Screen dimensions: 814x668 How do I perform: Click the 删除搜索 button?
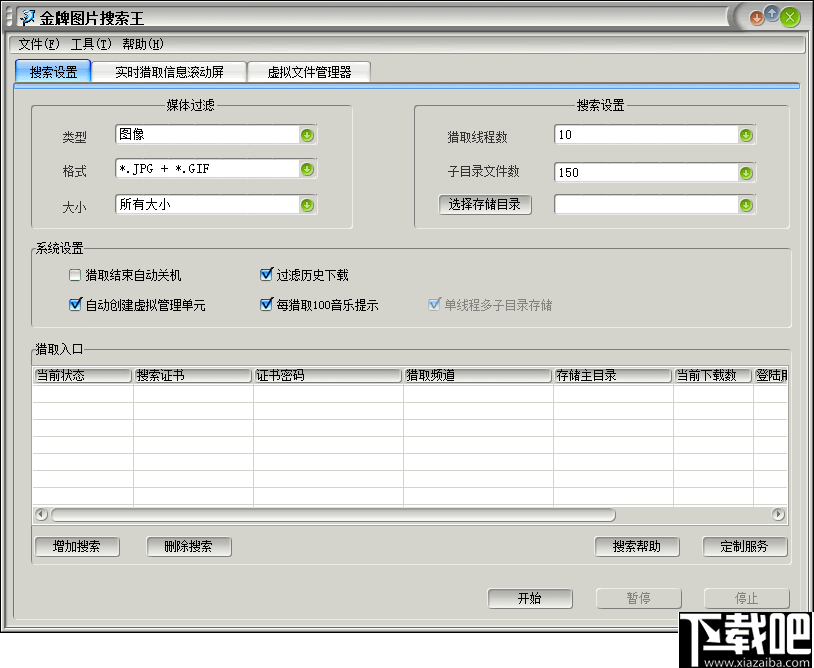coord(188,547)
